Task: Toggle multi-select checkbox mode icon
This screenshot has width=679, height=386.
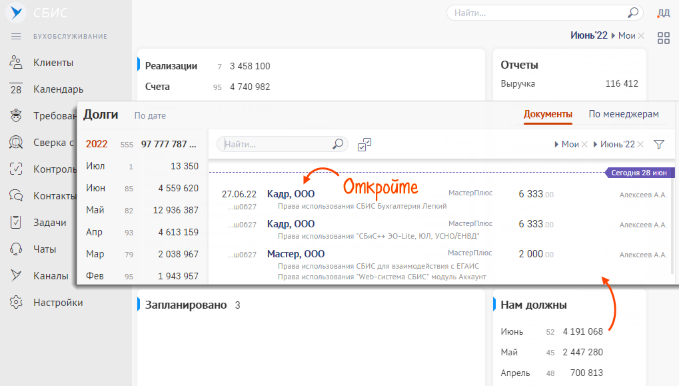Action: click(365, 145)
